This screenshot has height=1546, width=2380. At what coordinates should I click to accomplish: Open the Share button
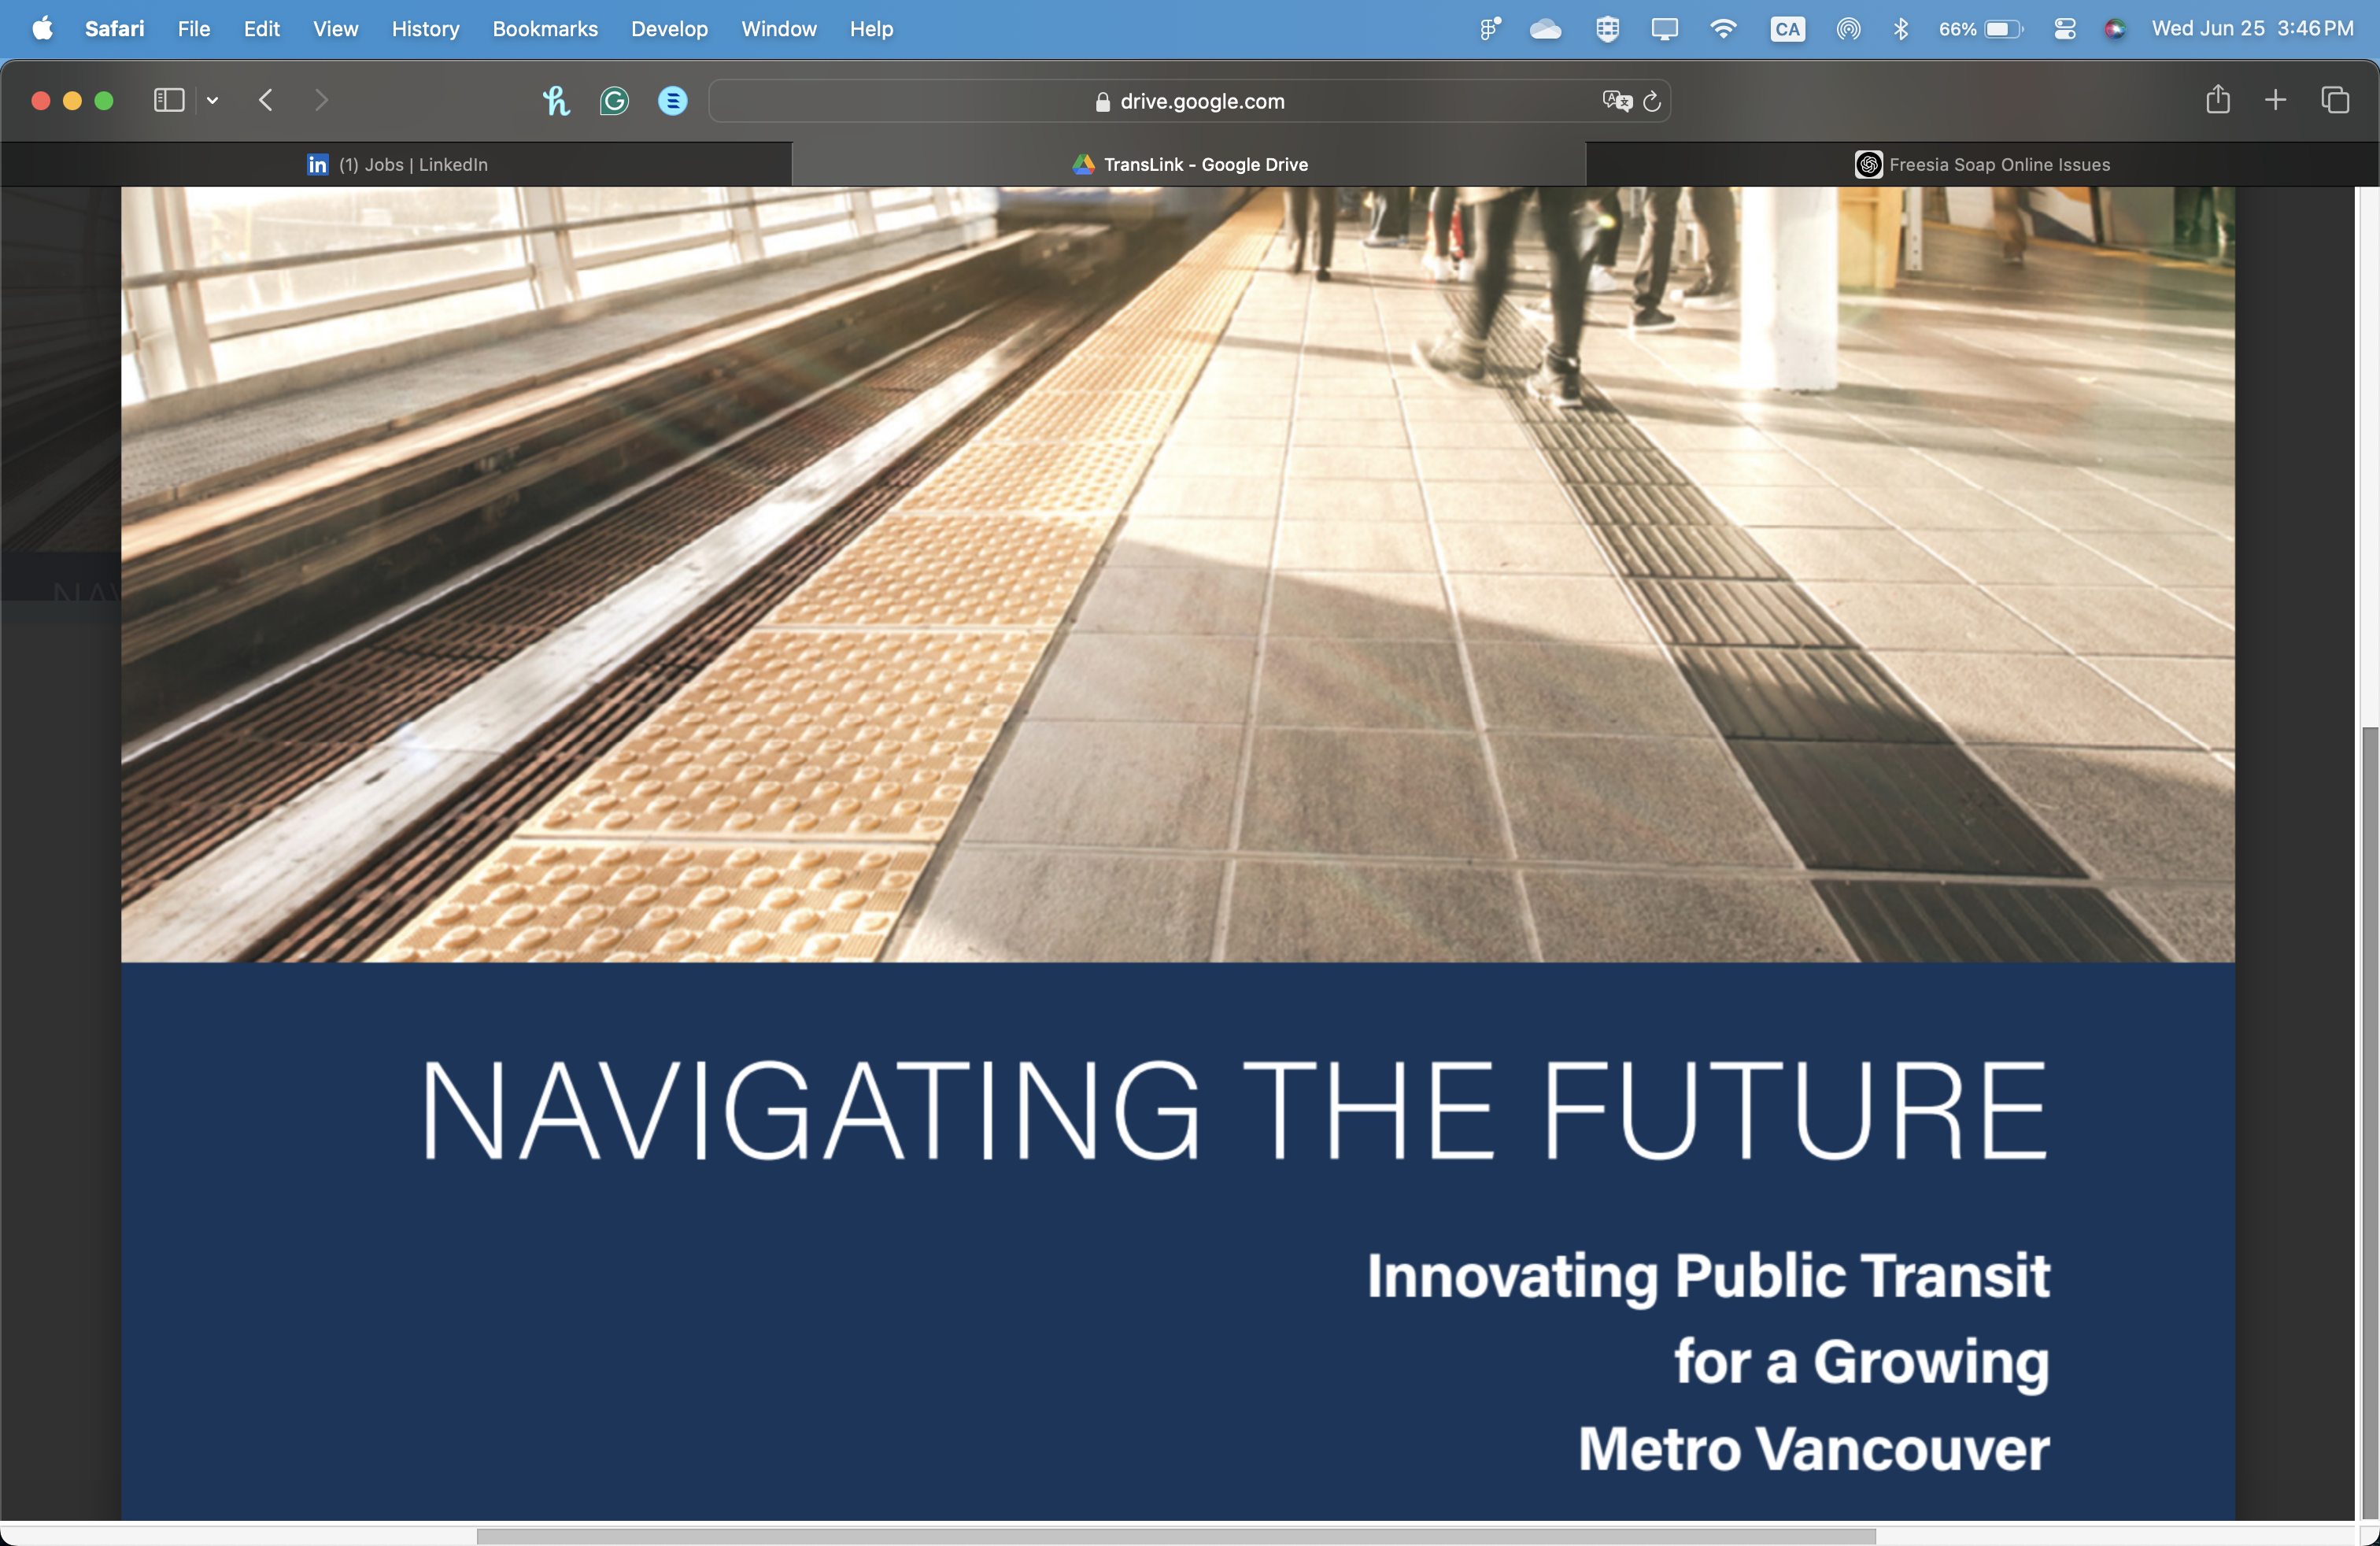pos(2218,99)
